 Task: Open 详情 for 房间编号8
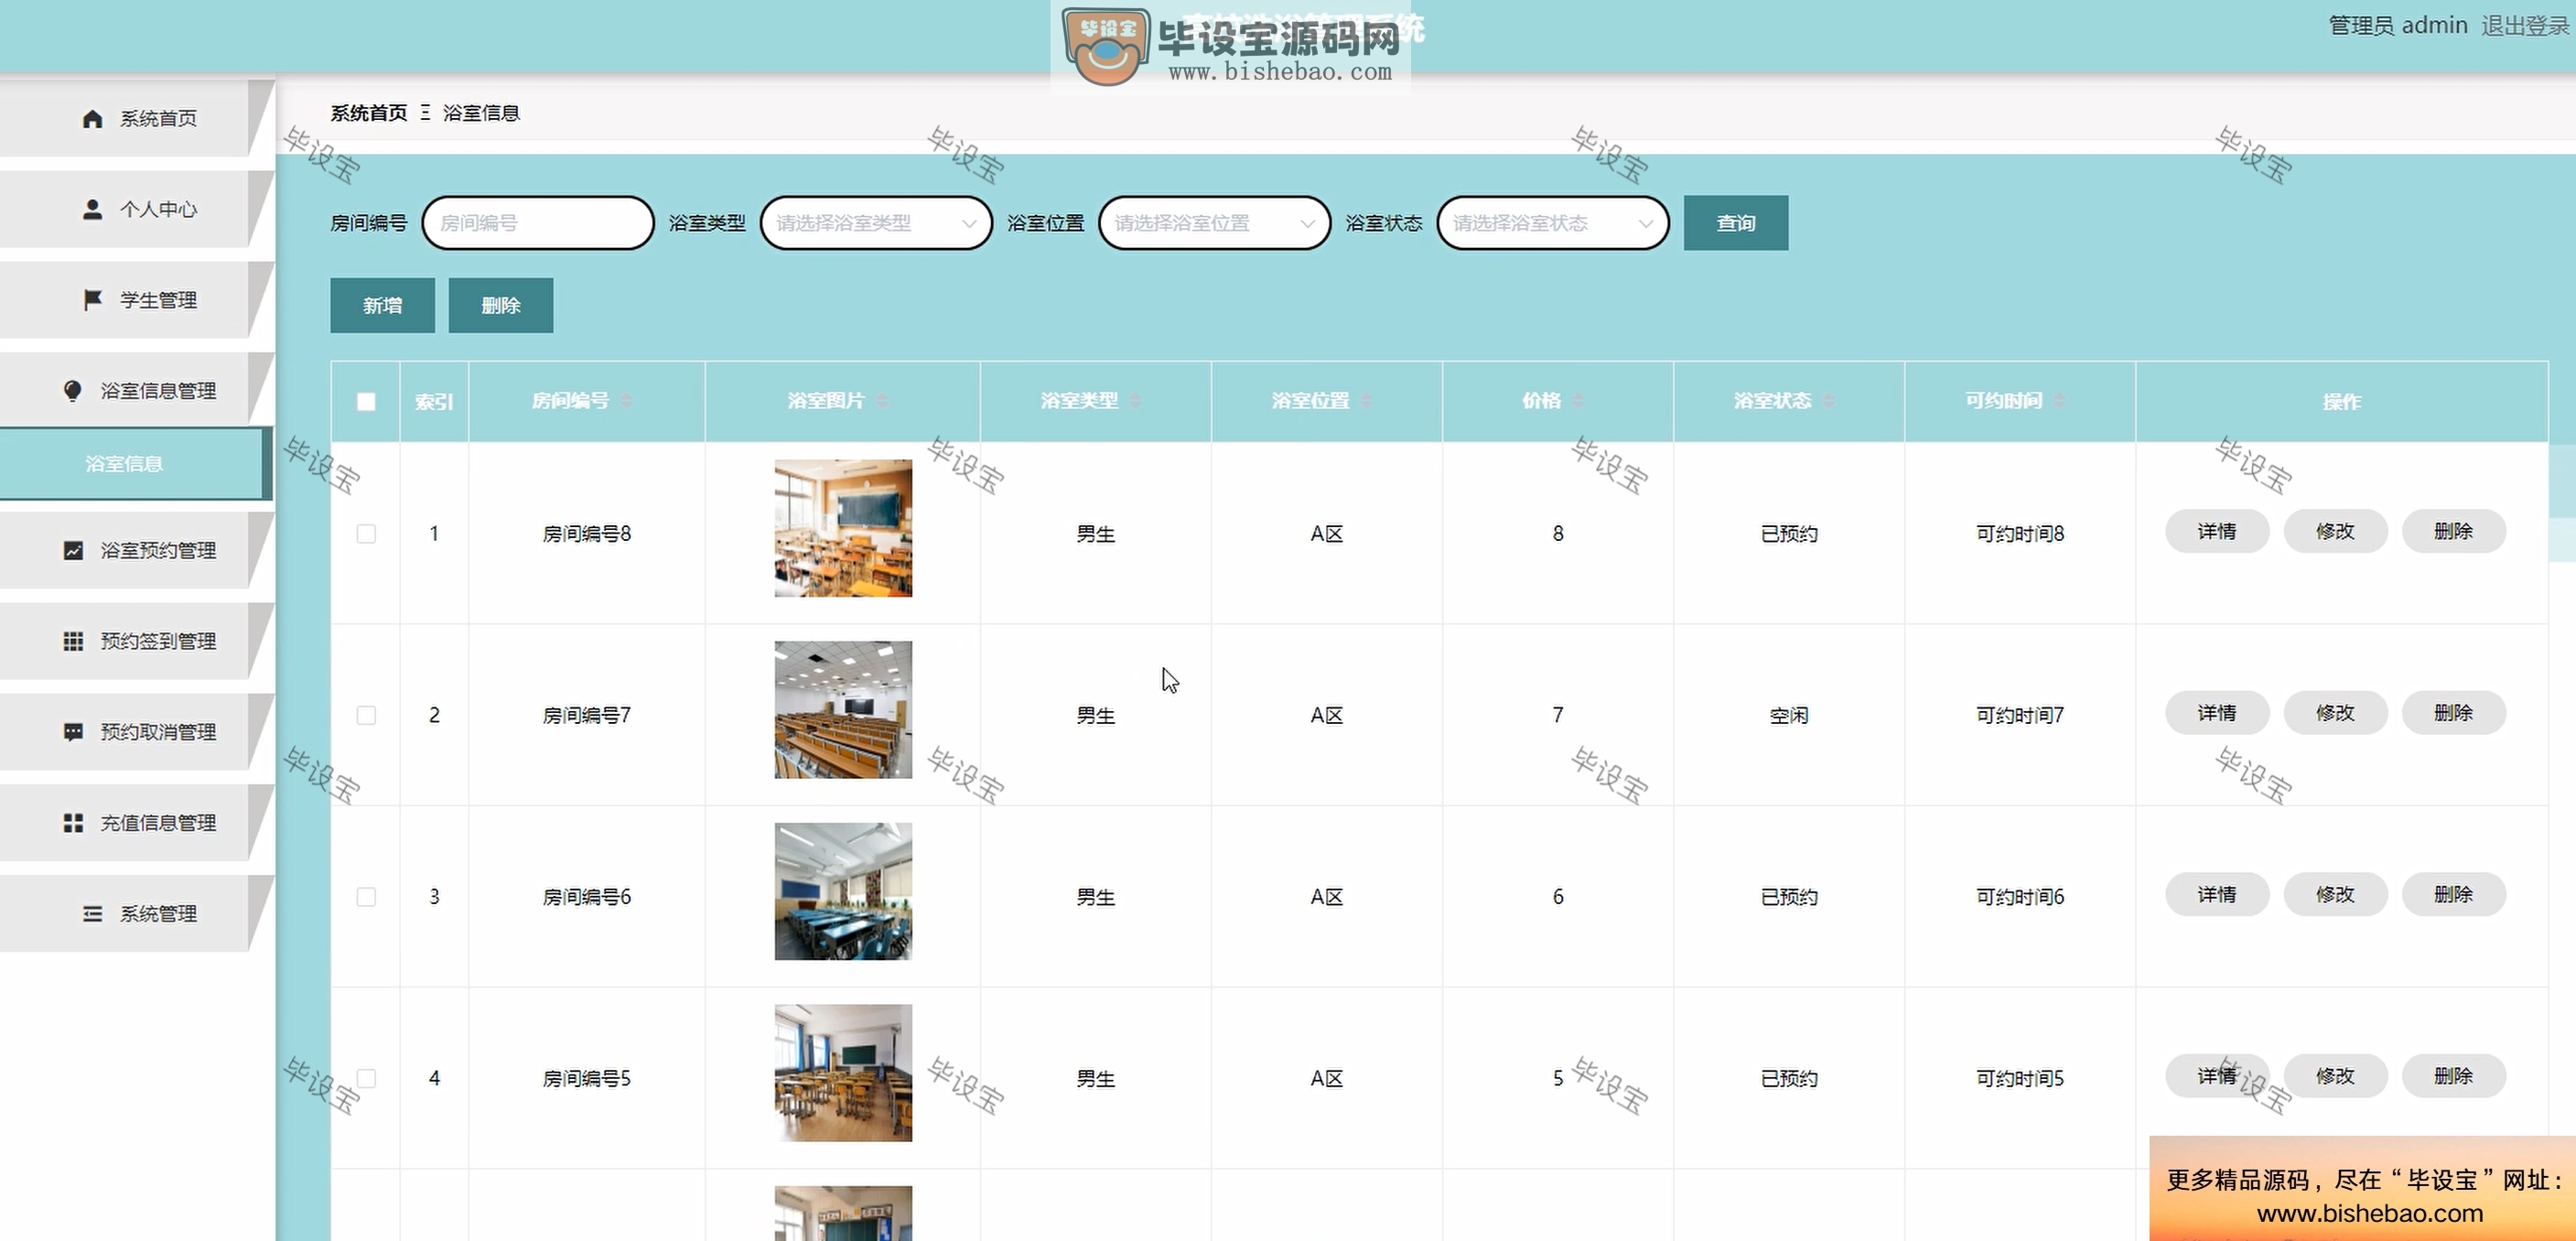[x=2217, y=531]
